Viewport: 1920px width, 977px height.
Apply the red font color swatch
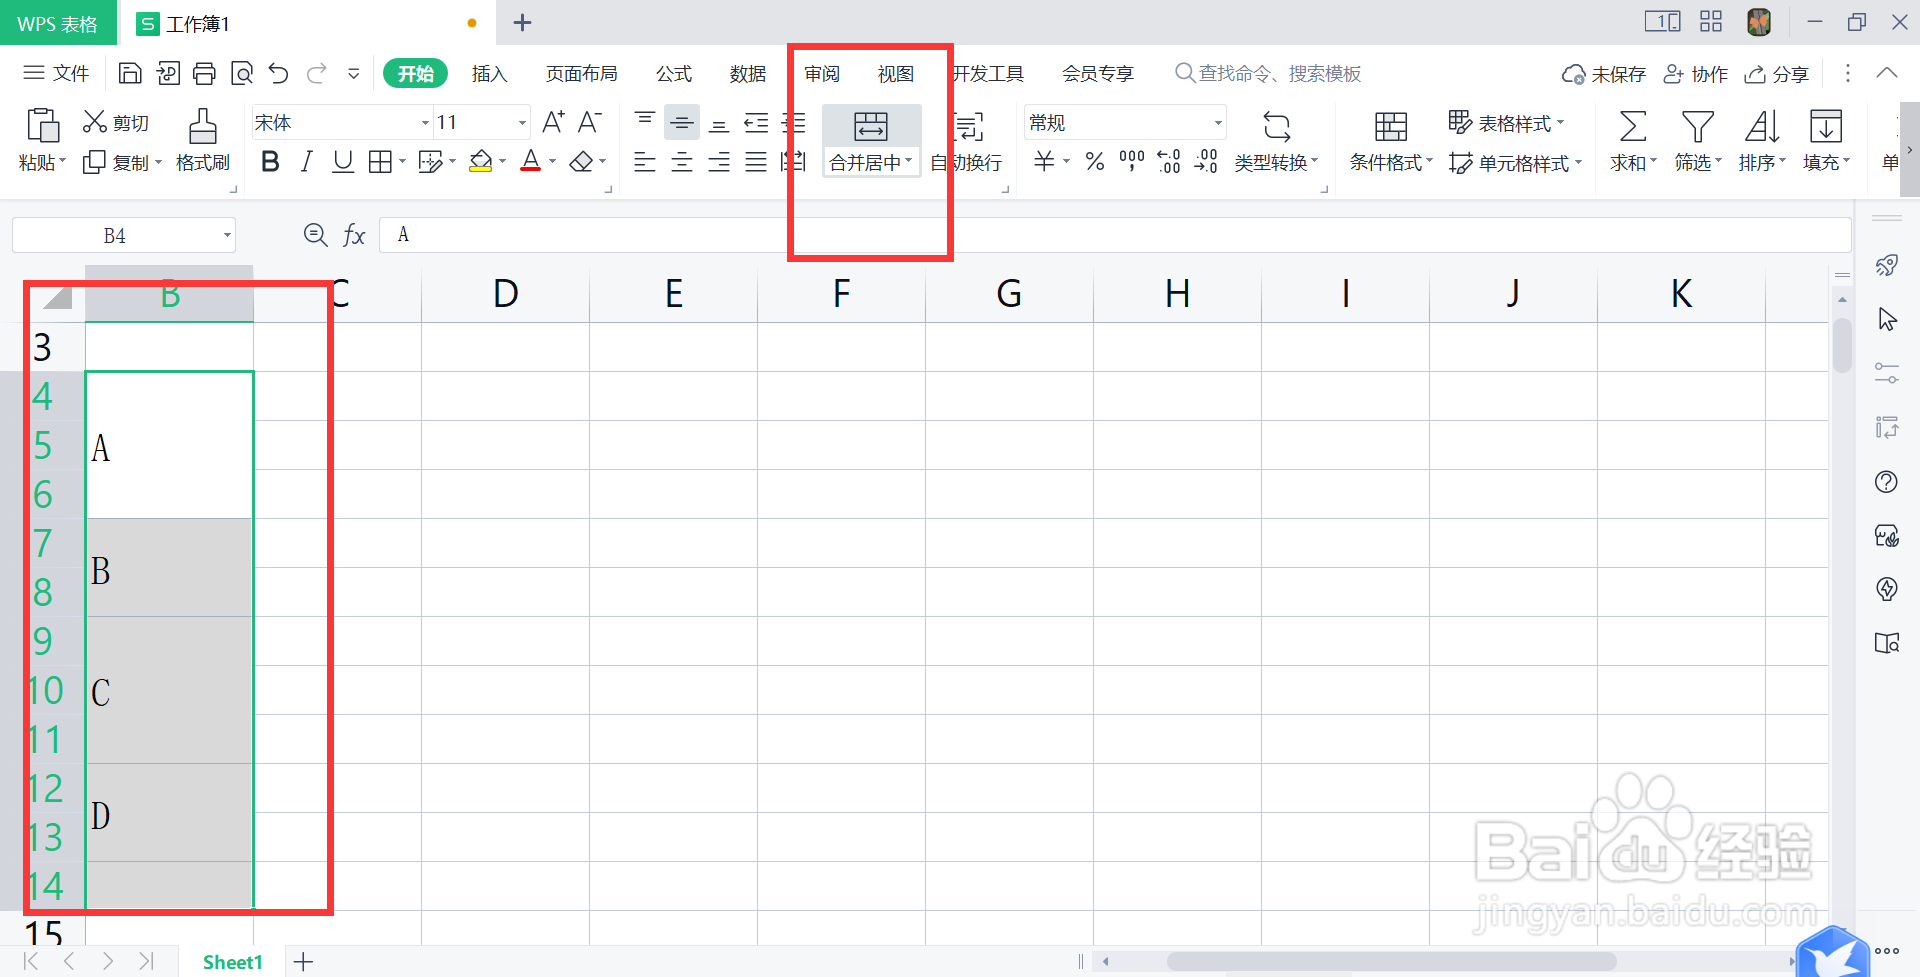tap(531, 162)
